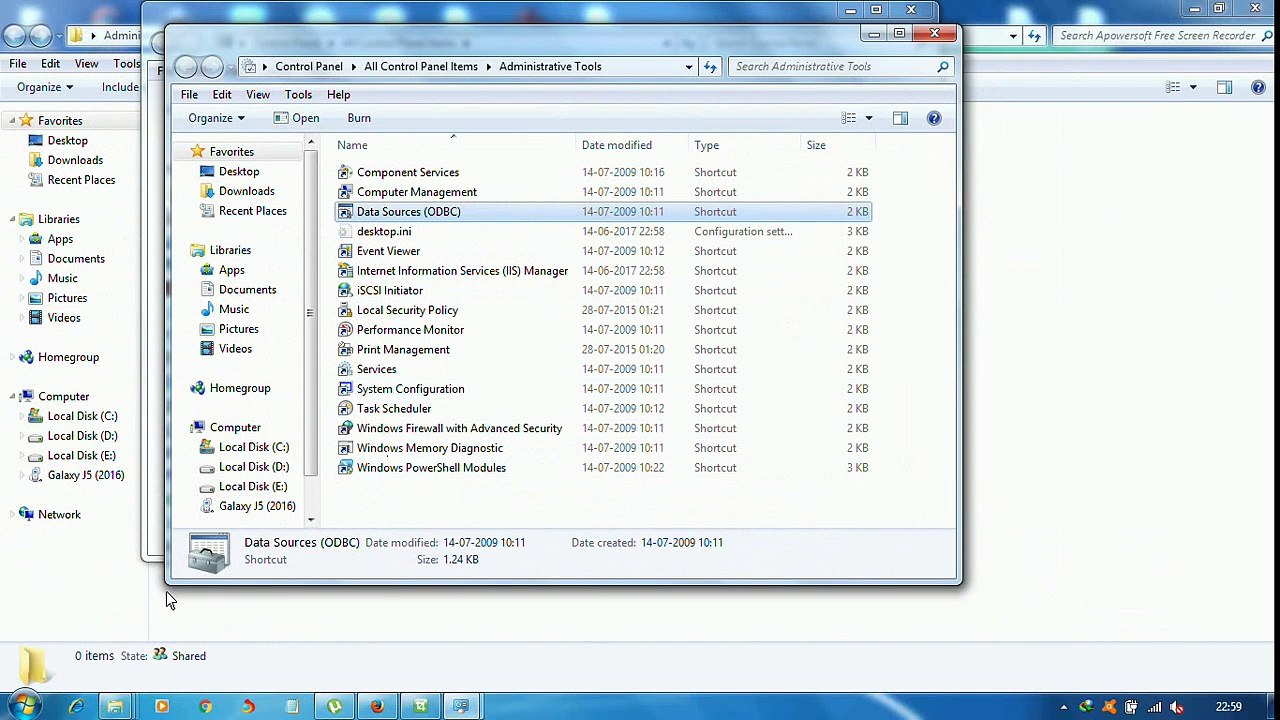Click the Data Sources (ODBC) file icon
The height and width of the screenshot is (720, 1280).
point(345,212)
